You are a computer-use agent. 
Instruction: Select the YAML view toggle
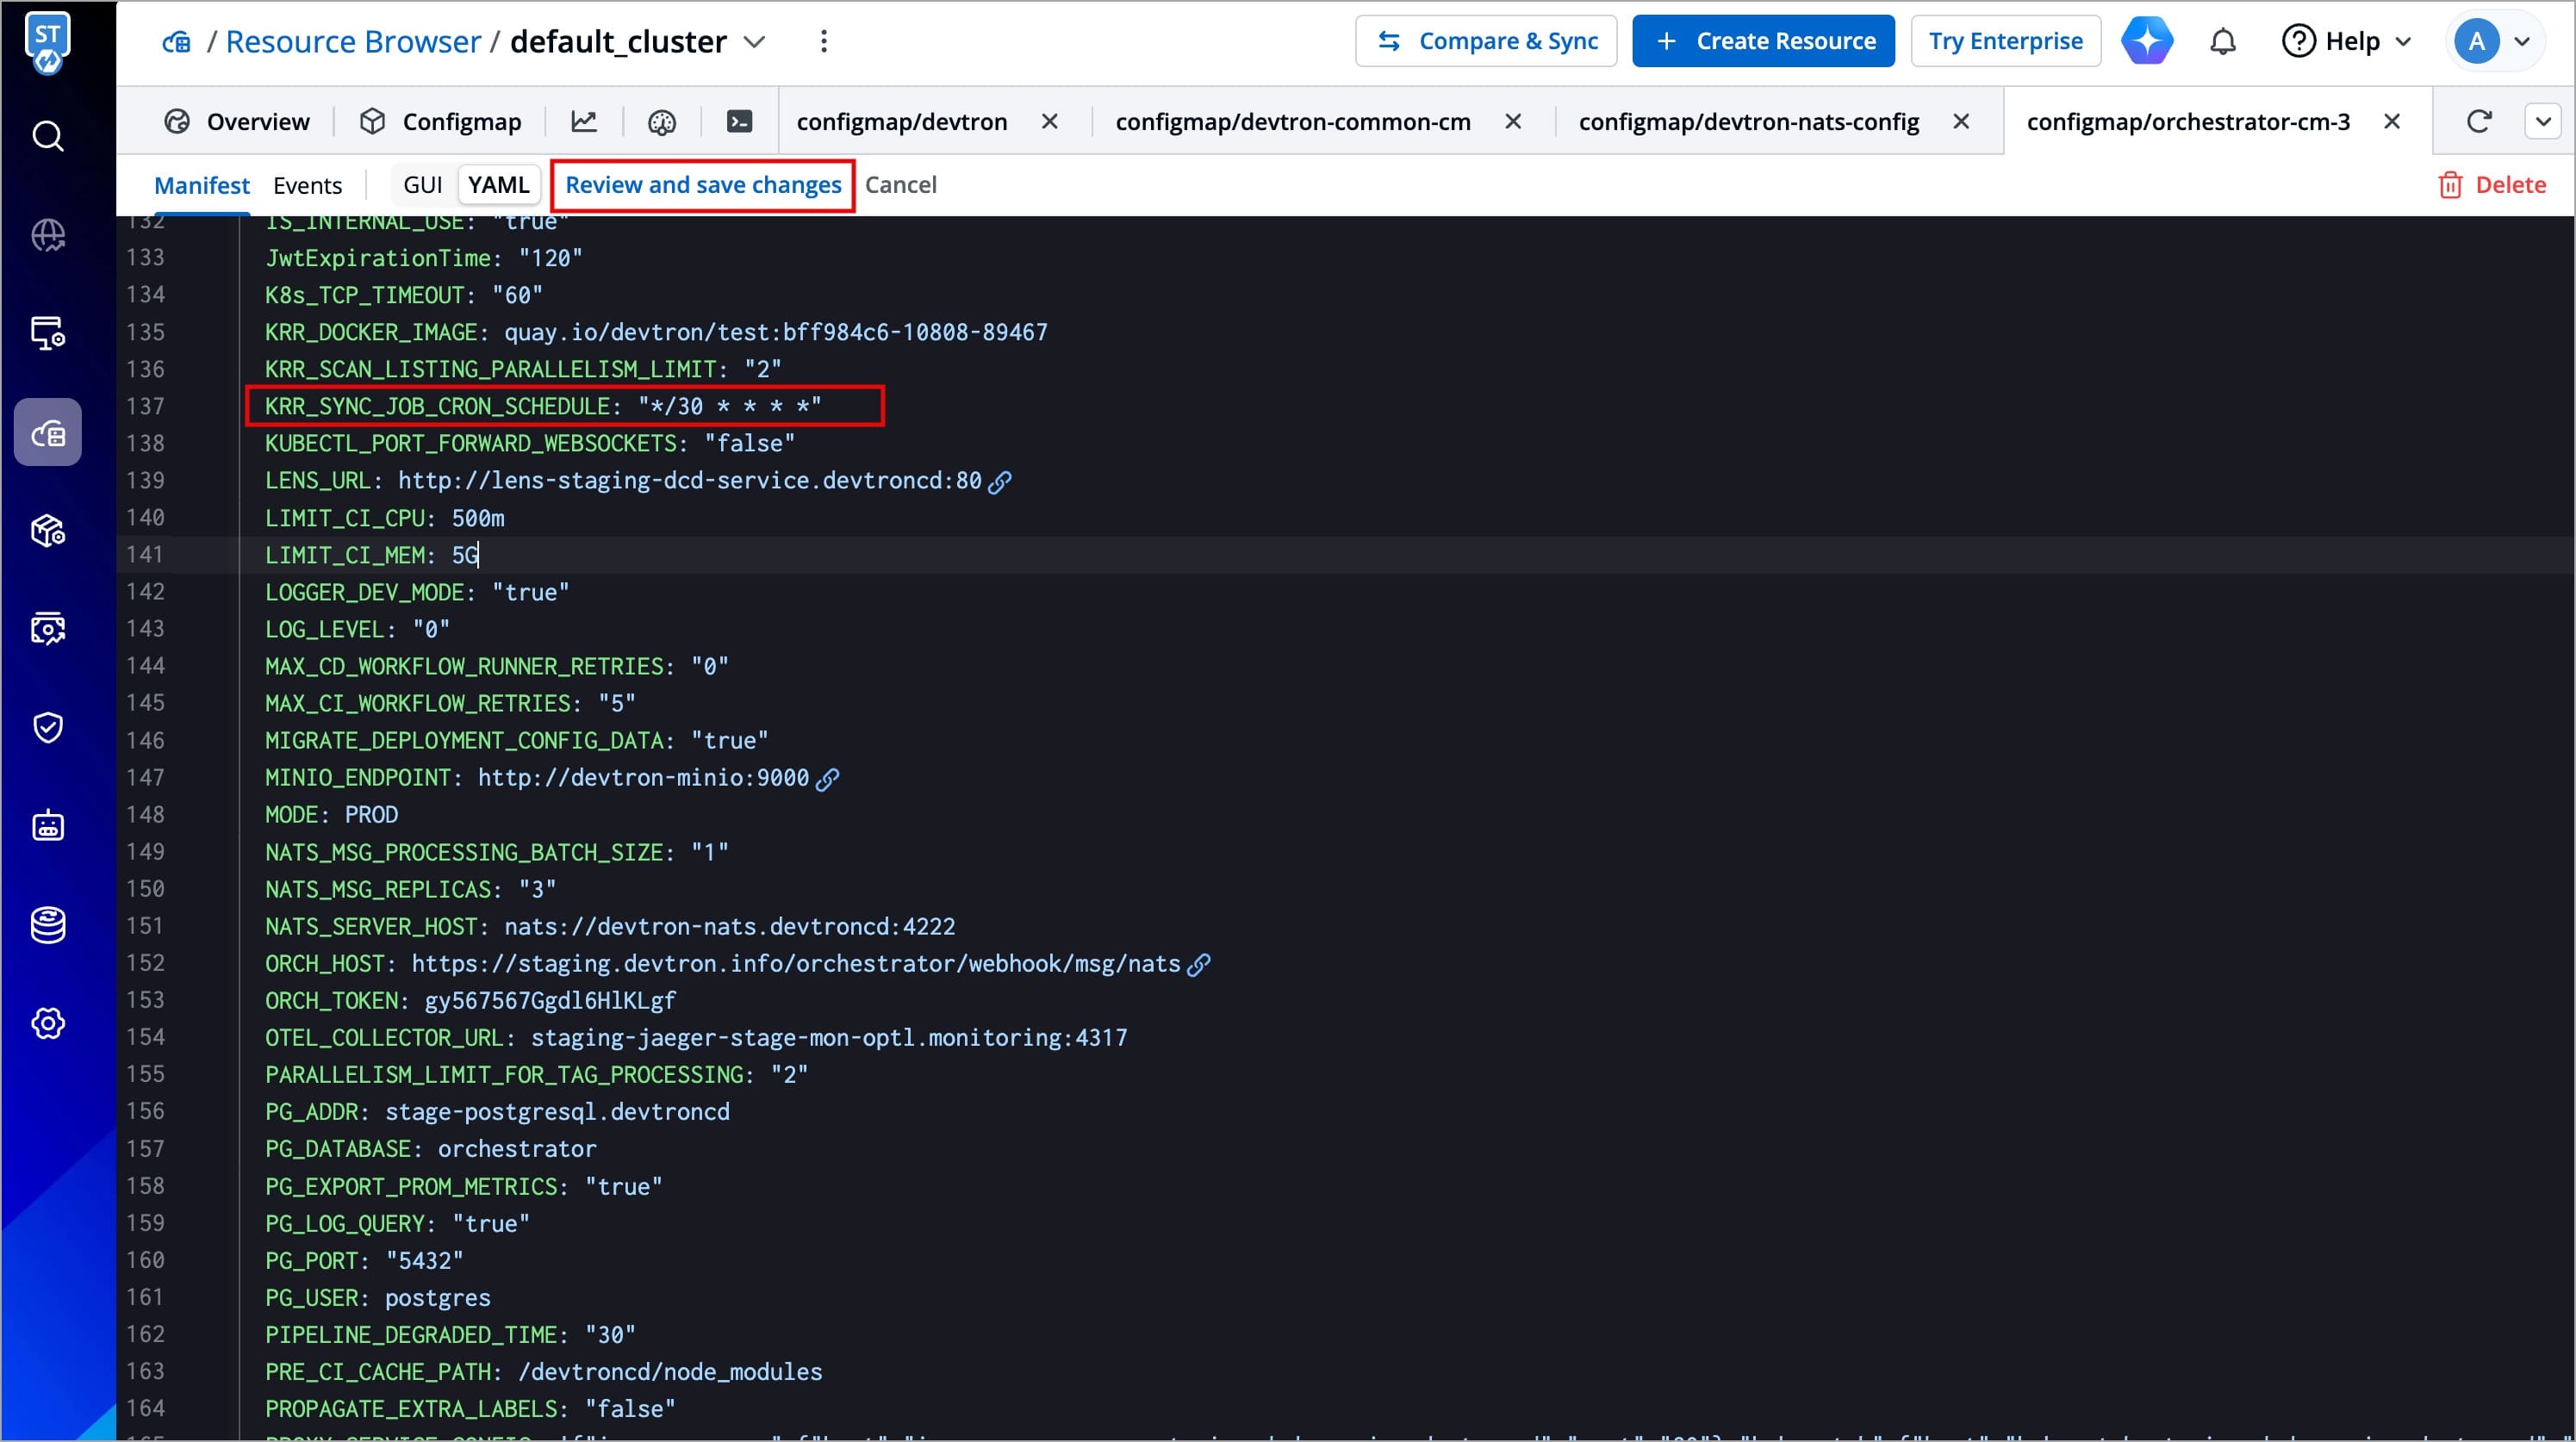point(498,185)
